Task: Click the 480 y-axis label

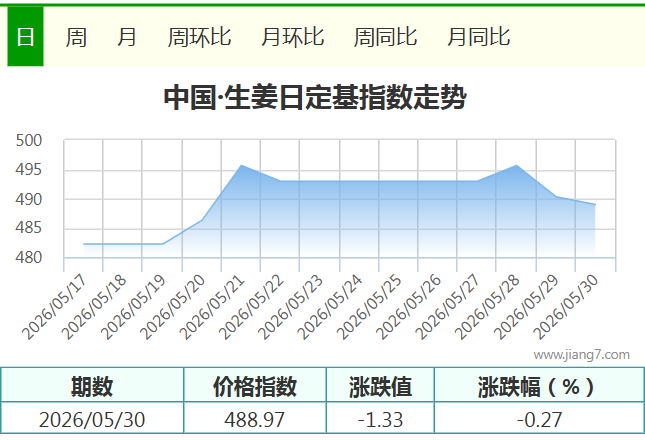Action: (x=29, y=257)
